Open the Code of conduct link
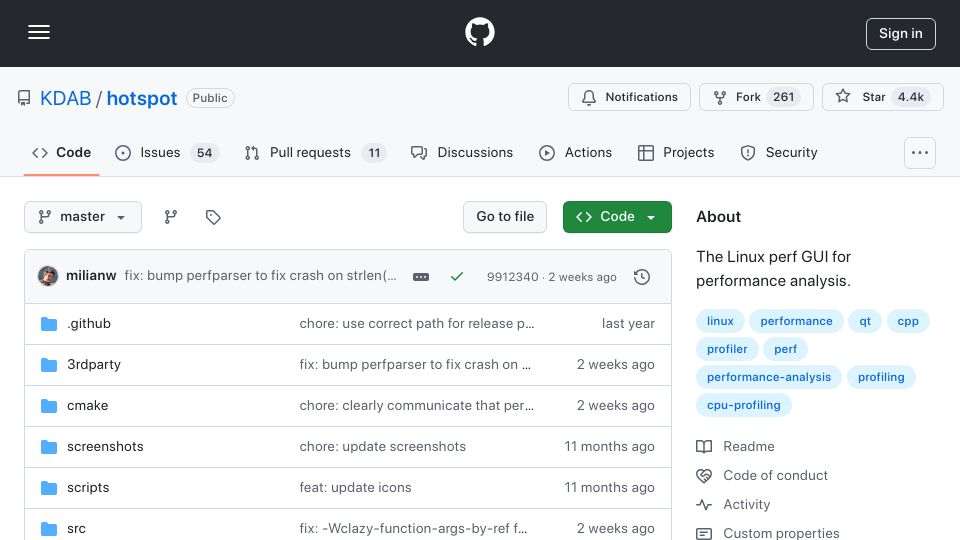Image resolution: width=960 pixels, height=540 pixels. pyautogui.click(x=762, y=476)
